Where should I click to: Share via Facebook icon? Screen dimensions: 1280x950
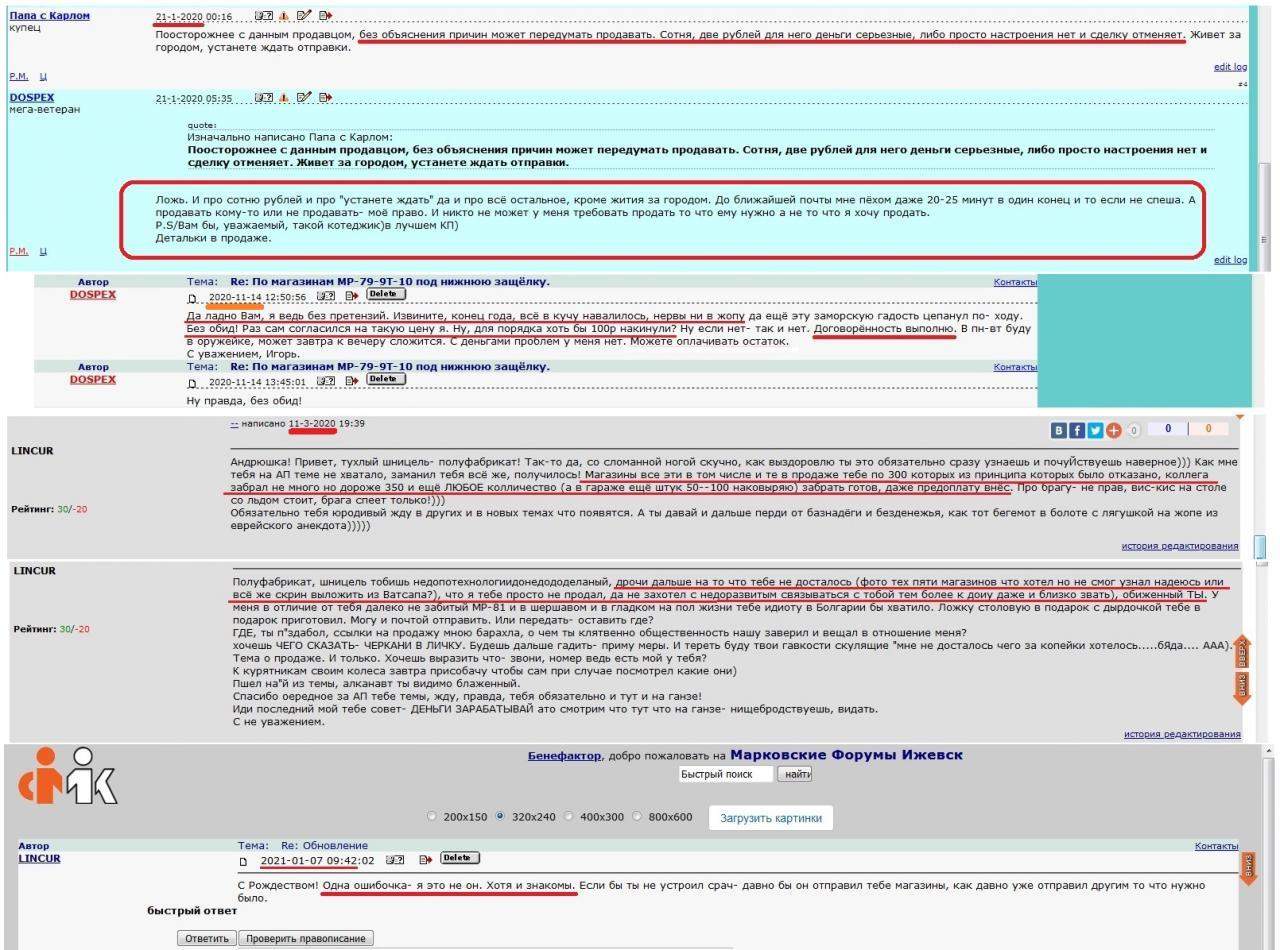tap(1077, 430)
